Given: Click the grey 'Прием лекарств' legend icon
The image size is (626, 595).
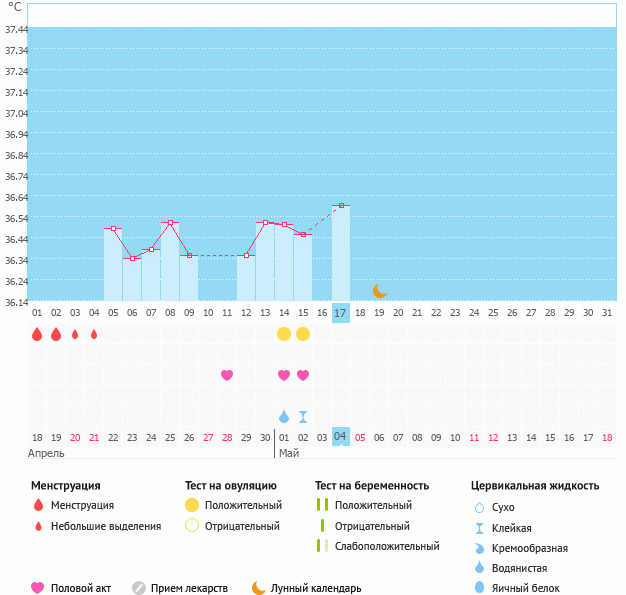Looking at the screenshot, I should (x=139, y=588).
